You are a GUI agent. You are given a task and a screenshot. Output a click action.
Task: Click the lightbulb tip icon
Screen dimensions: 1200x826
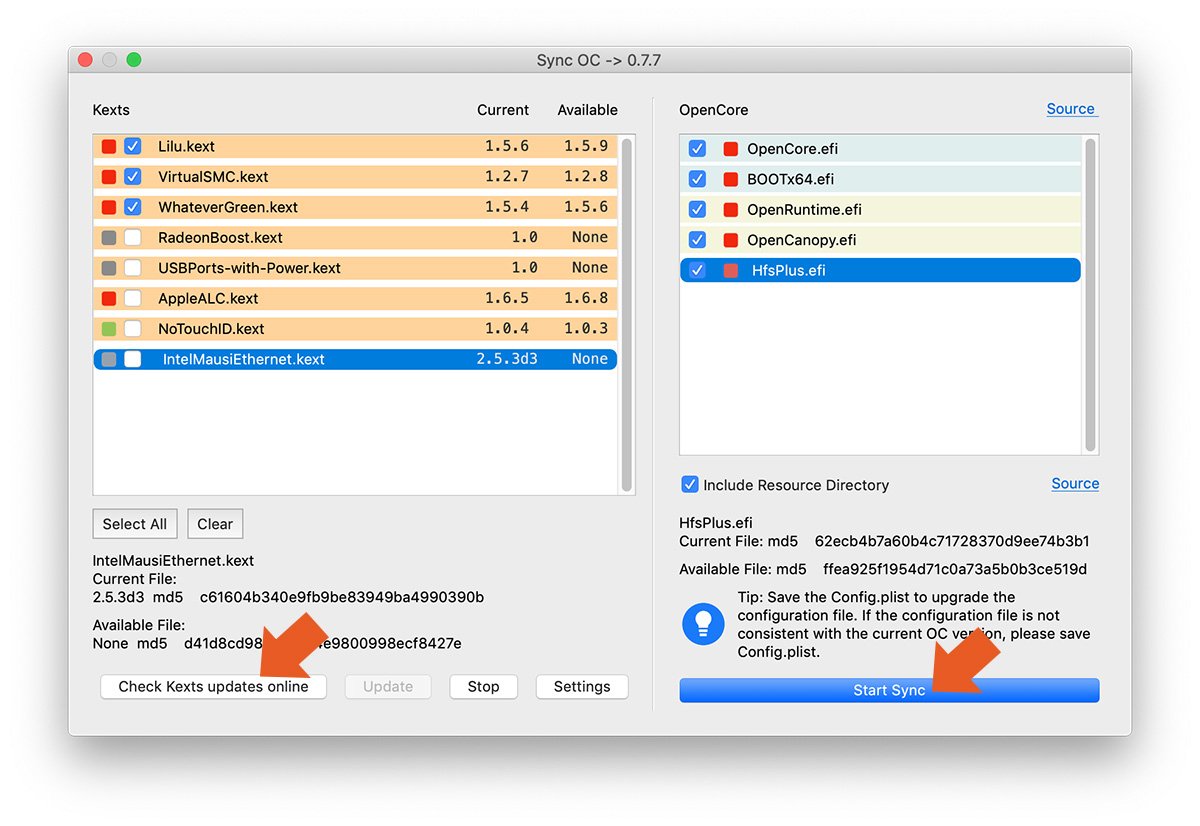click(x=703, y=623)
